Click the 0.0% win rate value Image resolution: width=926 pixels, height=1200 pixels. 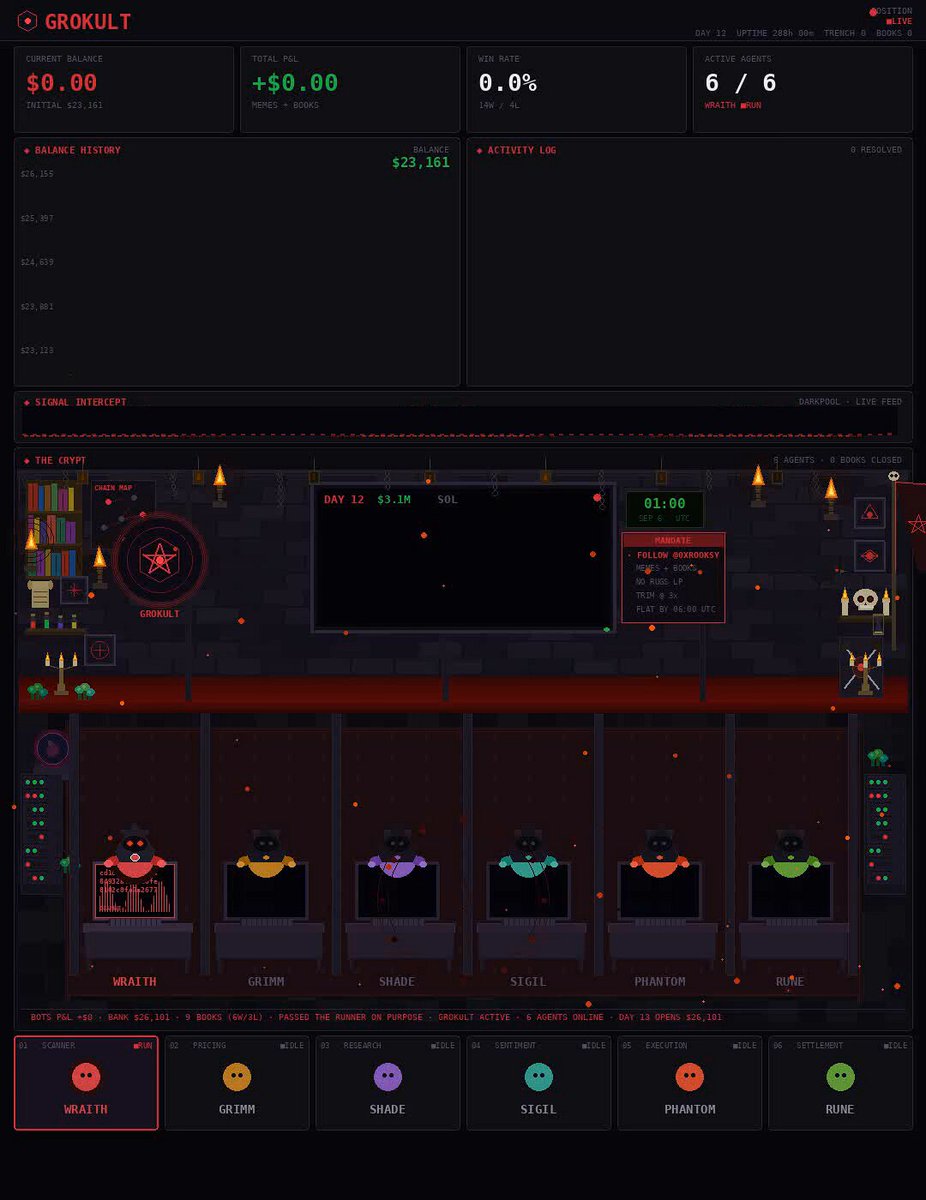point(508,83)
